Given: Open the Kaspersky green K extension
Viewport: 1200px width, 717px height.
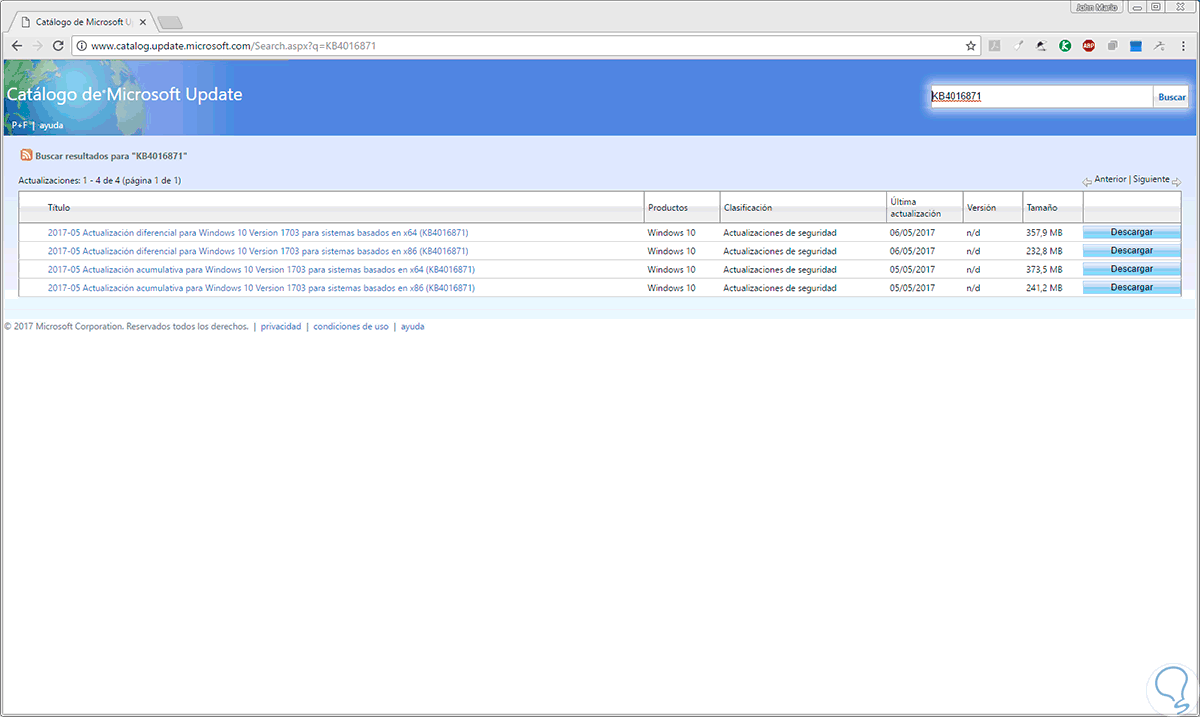Looking at the screenshot, I should pos(1065,46).
